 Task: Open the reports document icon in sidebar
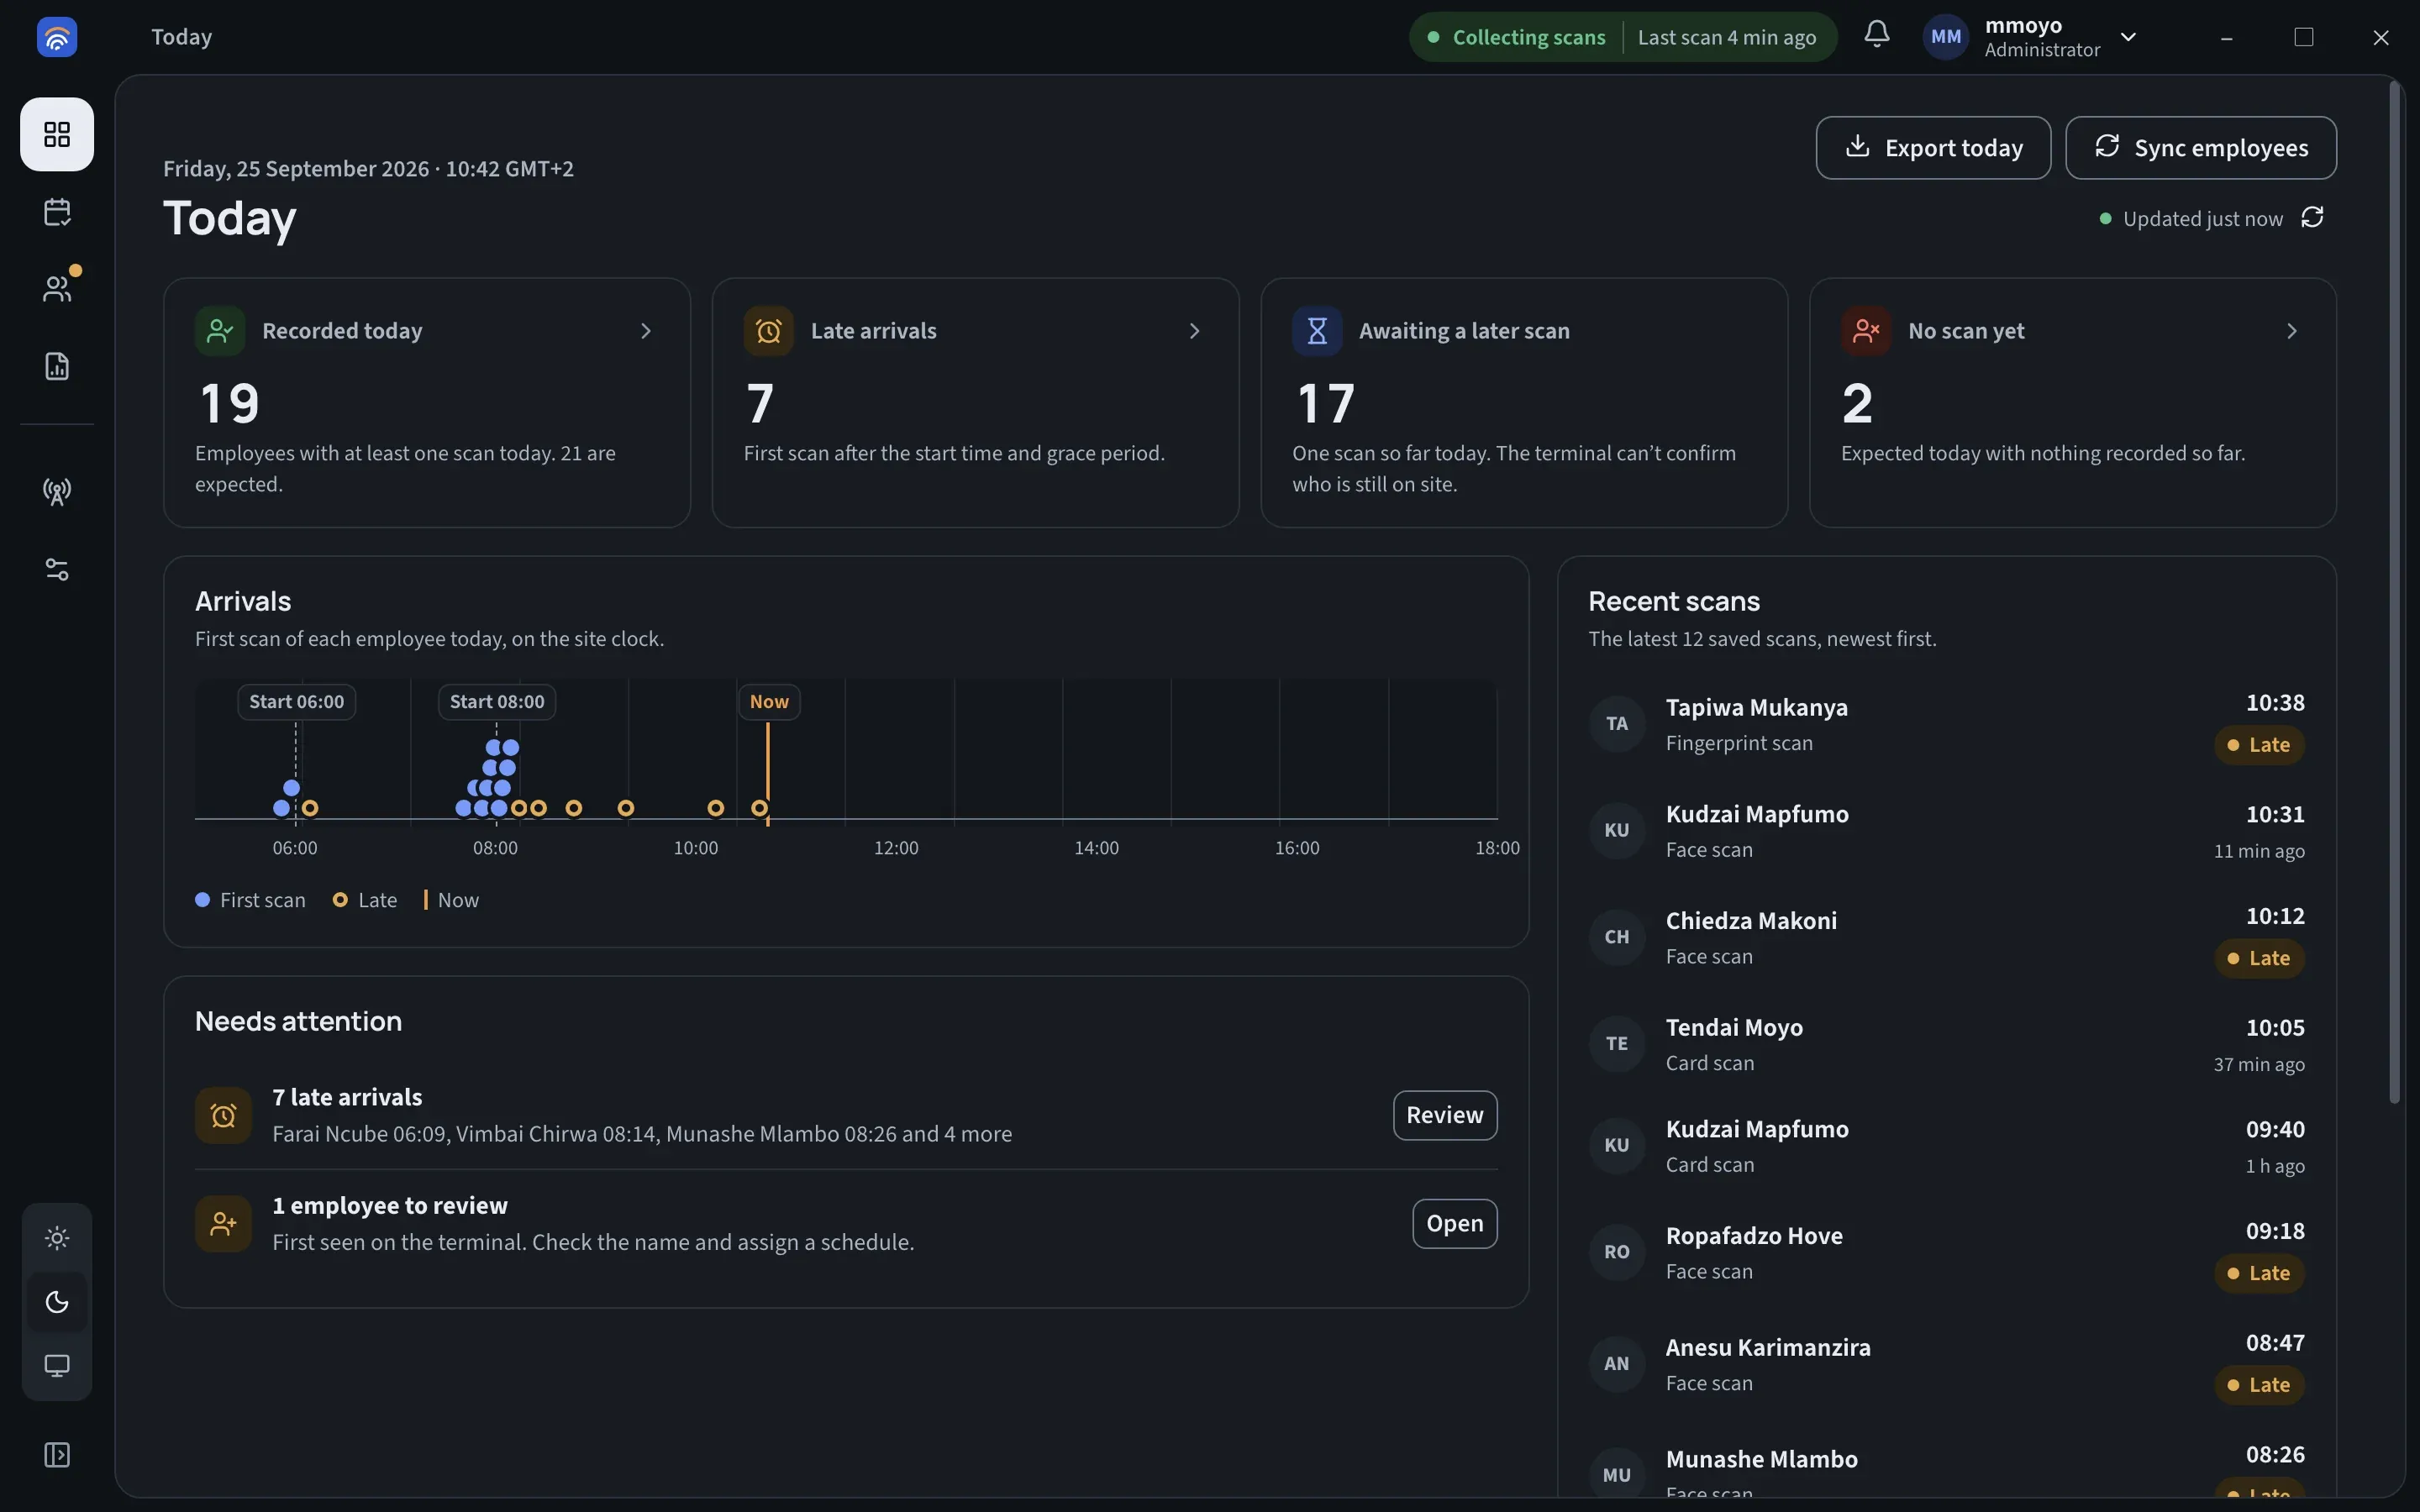(57, 366)
